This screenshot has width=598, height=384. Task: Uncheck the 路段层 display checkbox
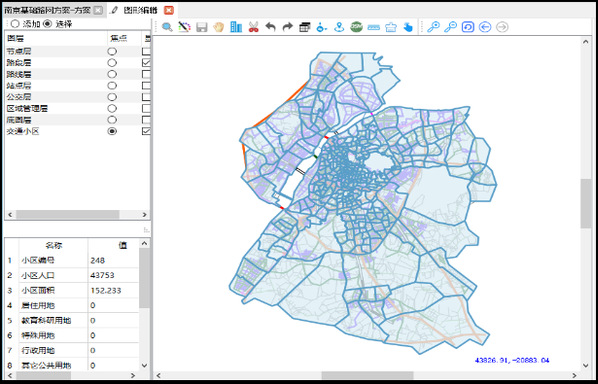(146, 63)
